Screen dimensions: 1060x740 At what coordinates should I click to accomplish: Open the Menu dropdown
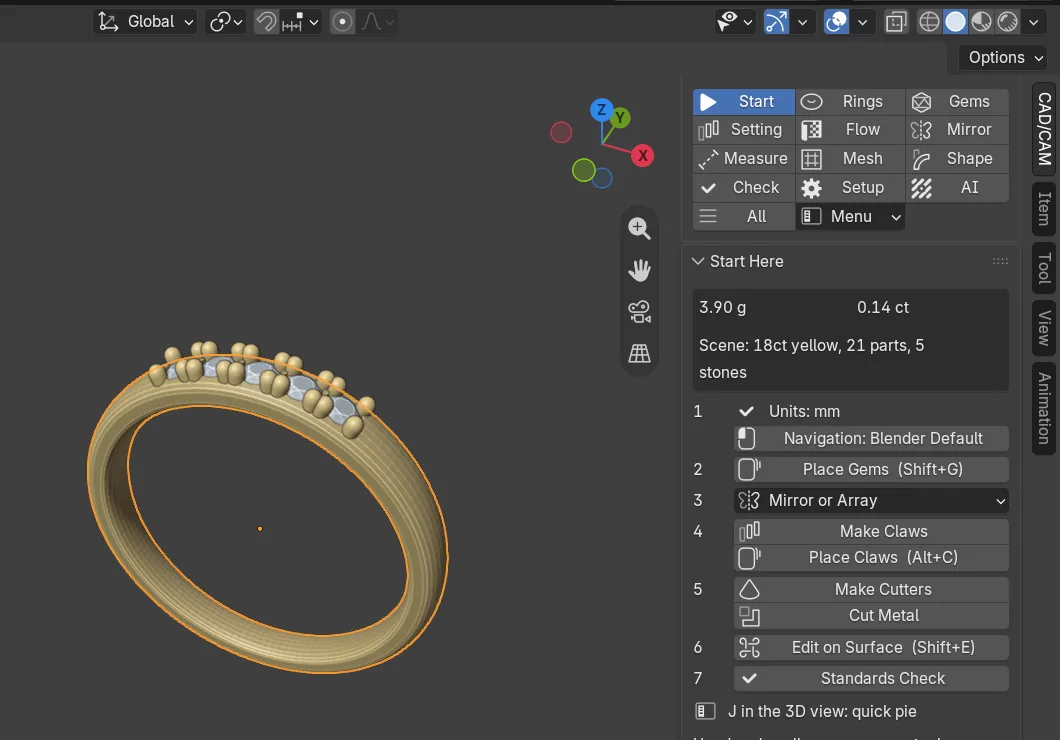[x=850, y=217]
